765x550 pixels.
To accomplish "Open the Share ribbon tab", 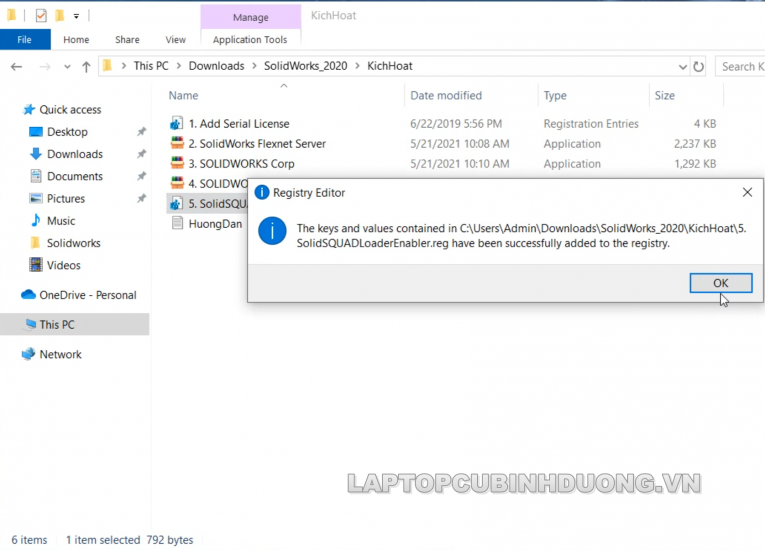I will coord(127,40).
